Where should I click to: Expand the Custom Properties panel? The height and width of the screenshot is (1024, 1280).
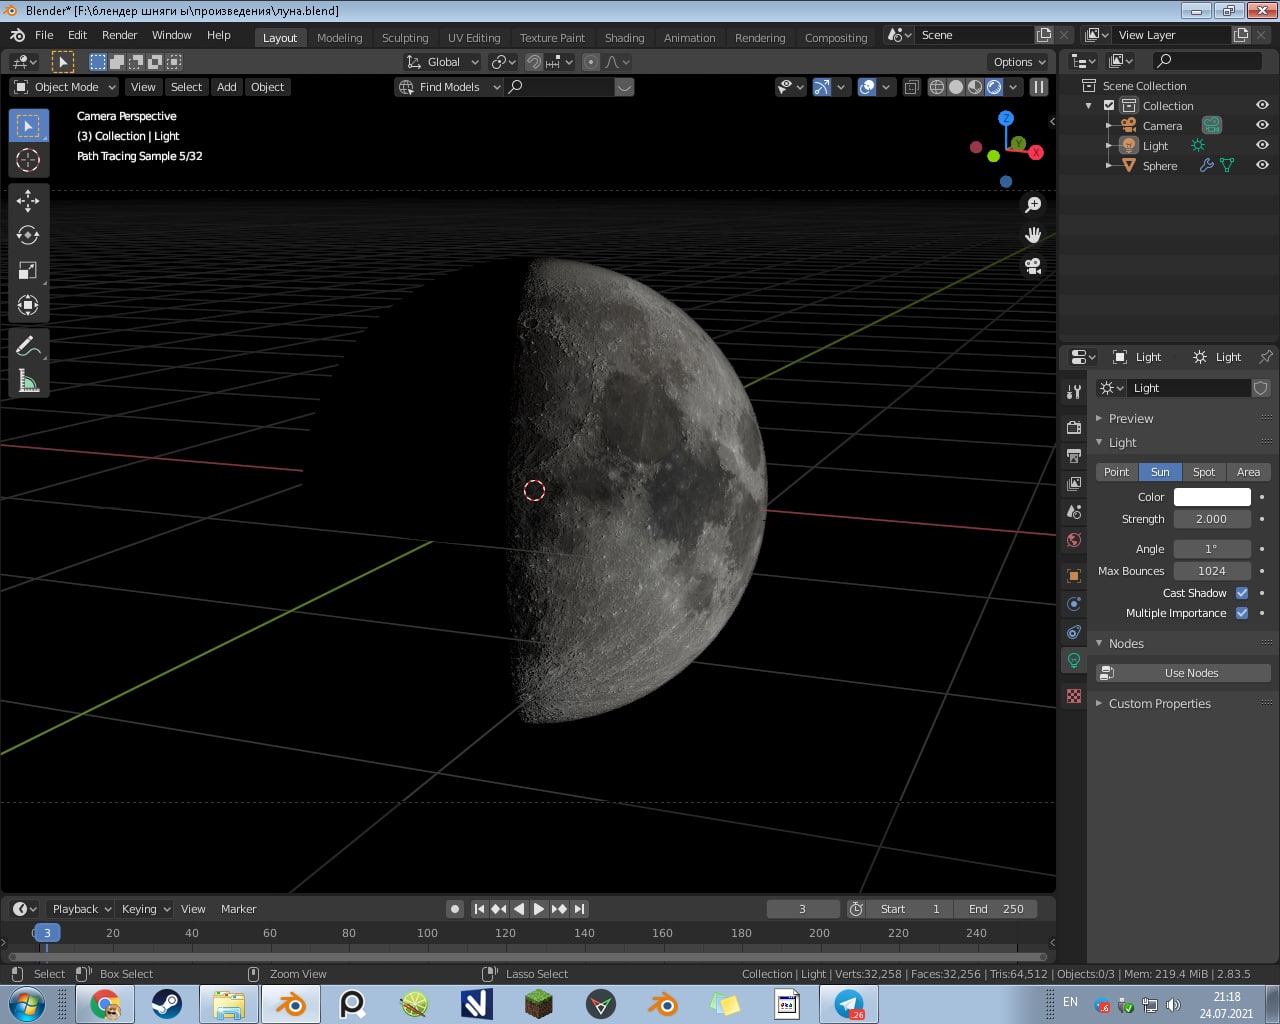pos(1159,704)
